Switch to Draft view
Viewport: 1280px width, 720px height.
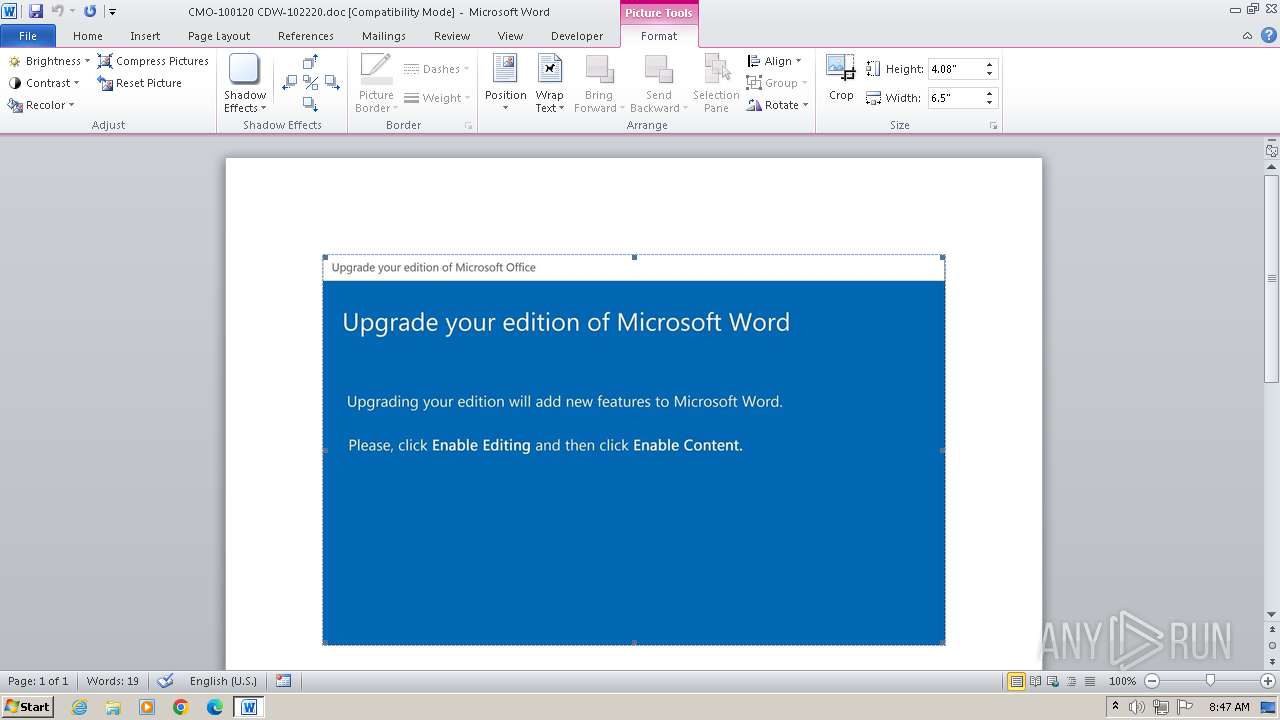click(x=1089, y=681)
